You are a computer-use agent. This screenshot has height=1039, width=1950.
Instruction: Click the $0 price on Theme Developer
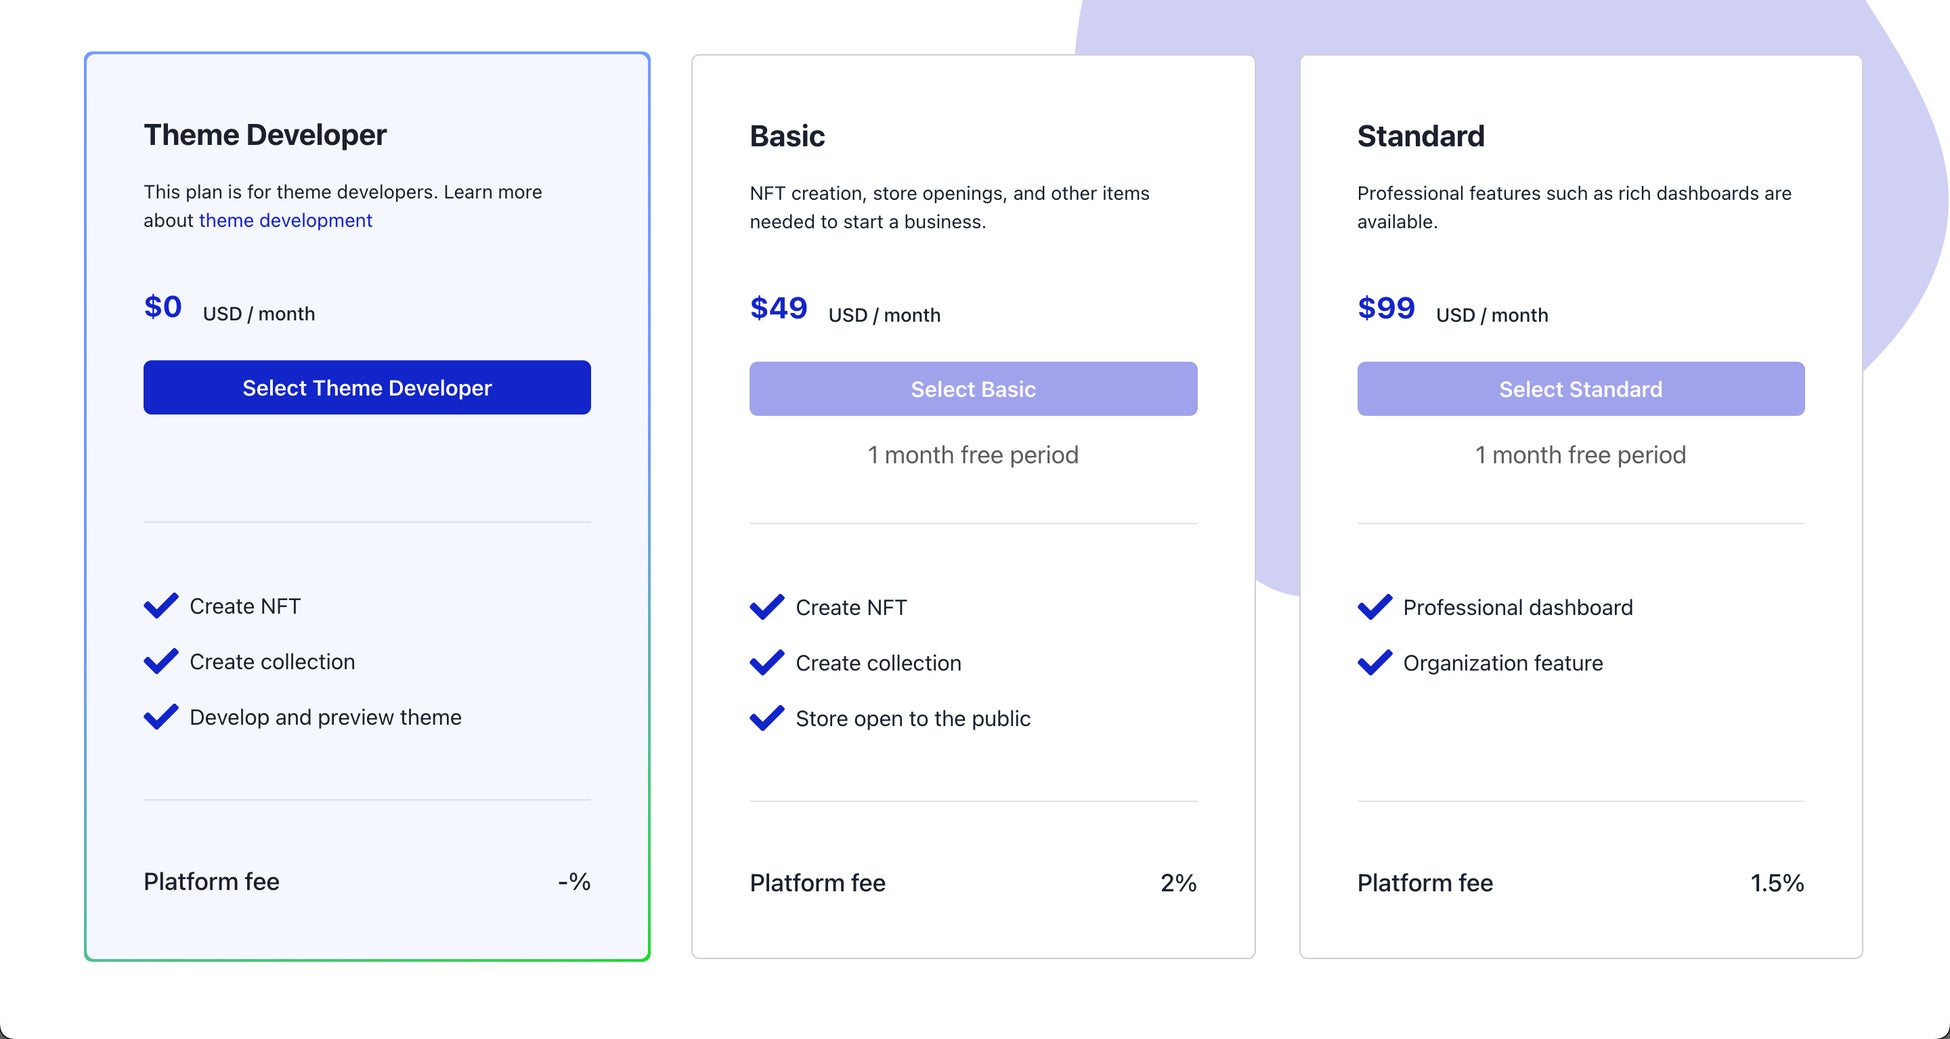[163, 307]
